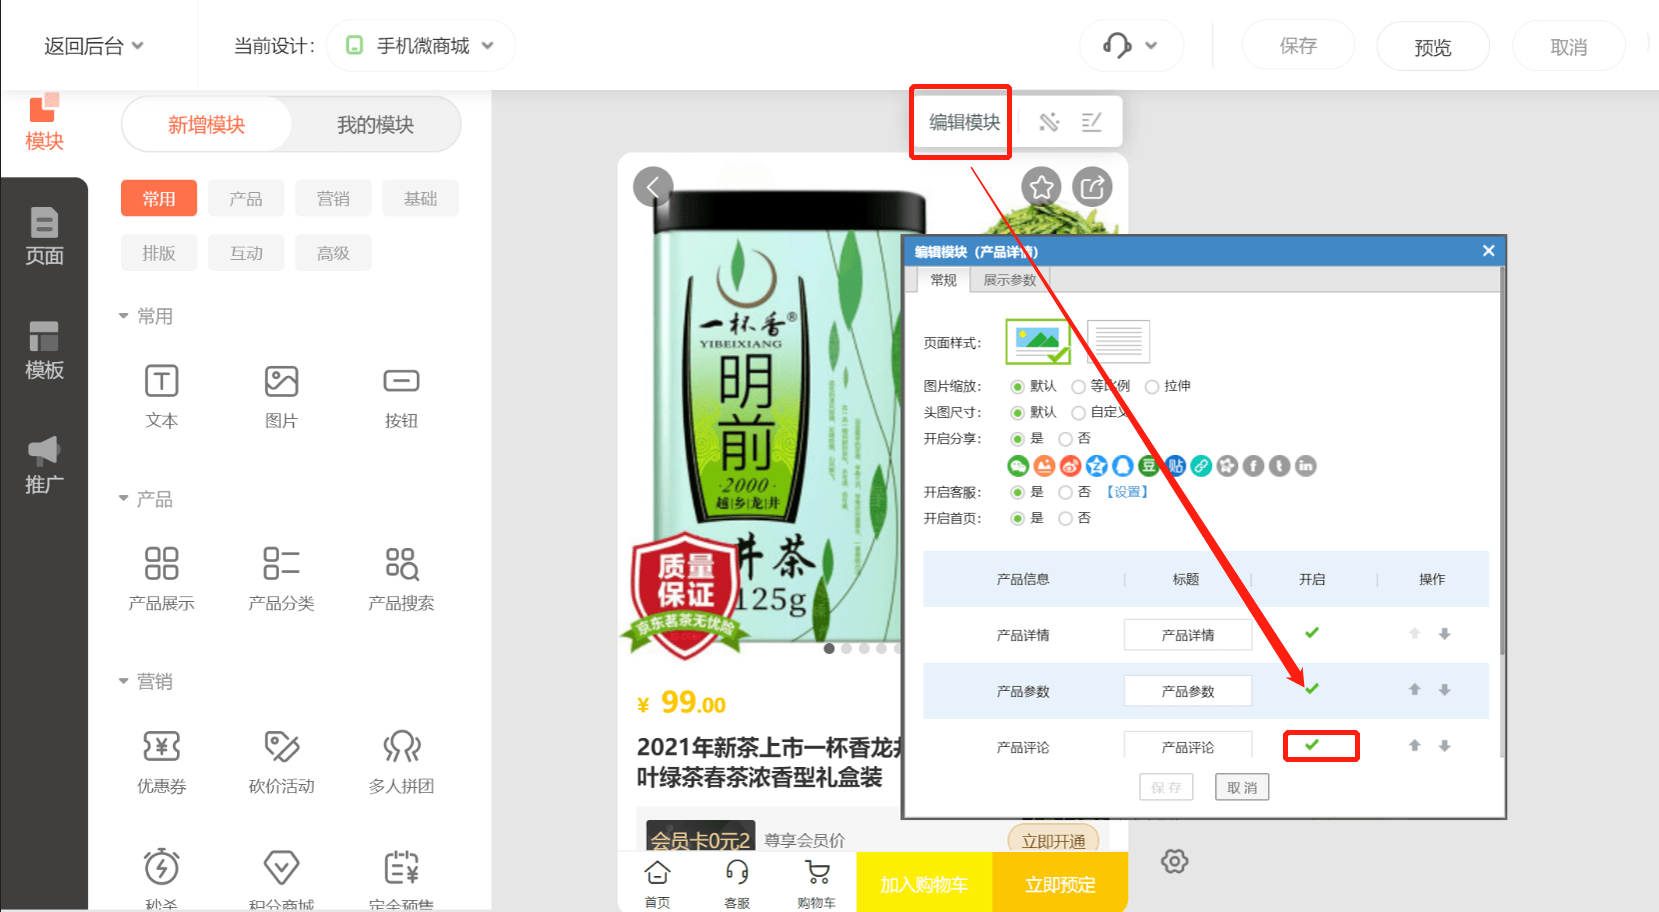Select 等比例 for 图片缩放
This screenshot has width=1659, height=912.
coord(1078,386)
